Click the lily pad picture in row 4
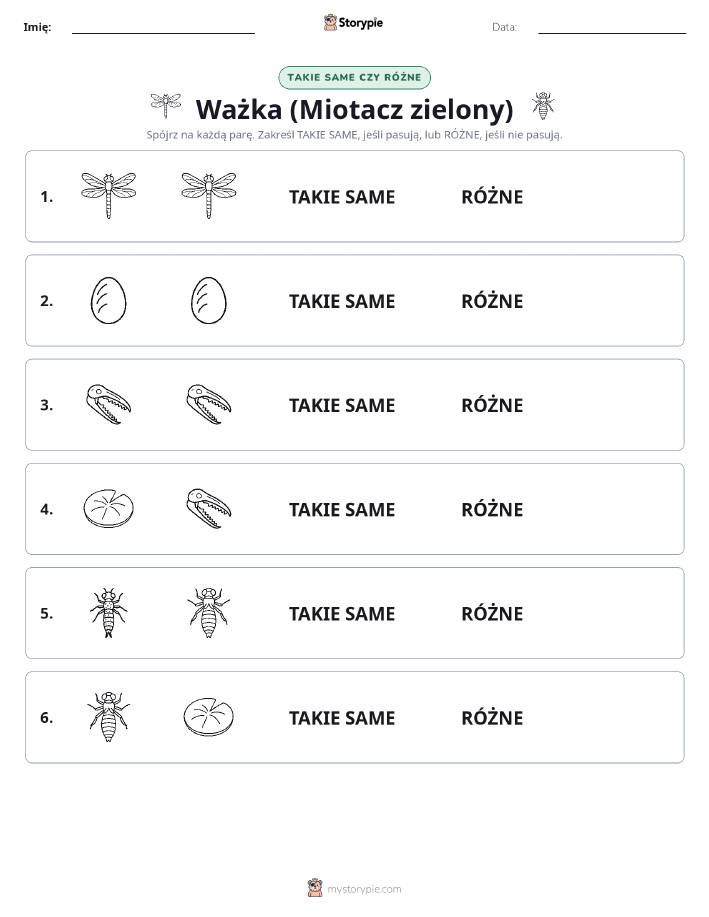This screenshot has width=709, height=917. [x=109, y=508]
